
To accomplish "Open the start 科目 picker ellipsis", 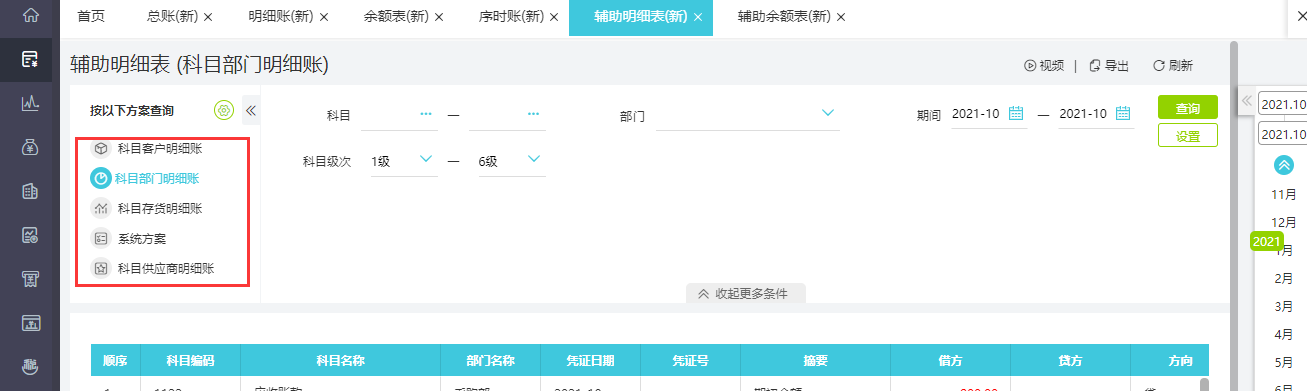I will pyautogui.click(x=427, y=115).
